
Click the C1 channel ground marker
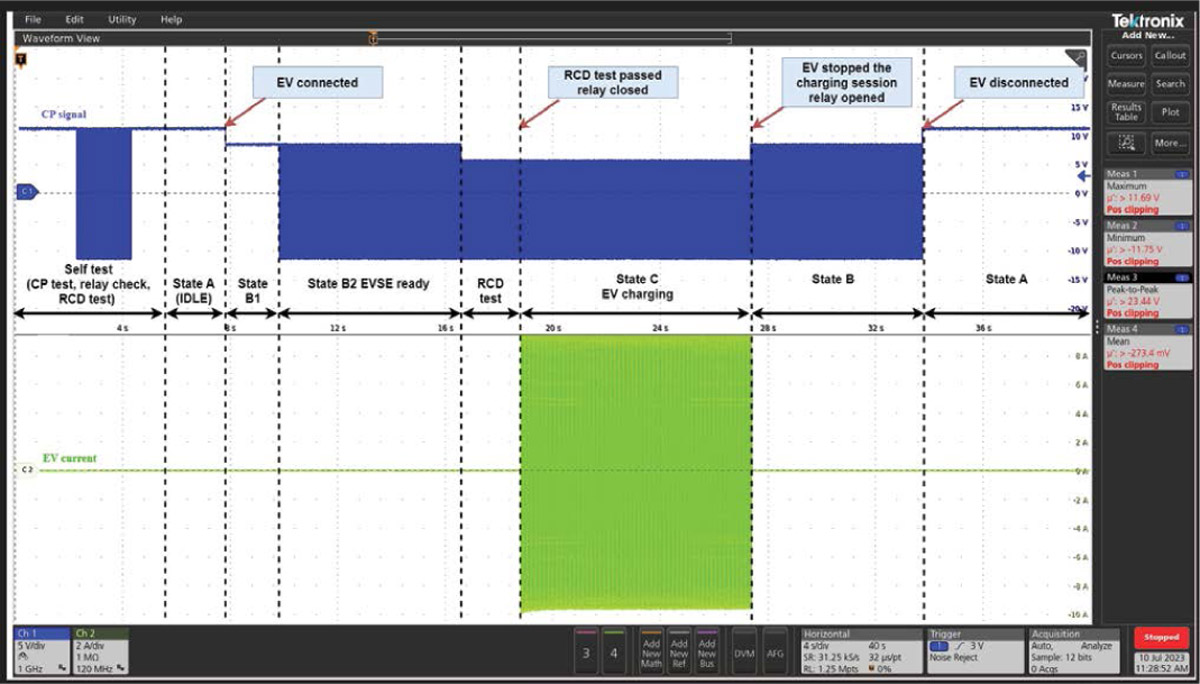click(27, 190)
